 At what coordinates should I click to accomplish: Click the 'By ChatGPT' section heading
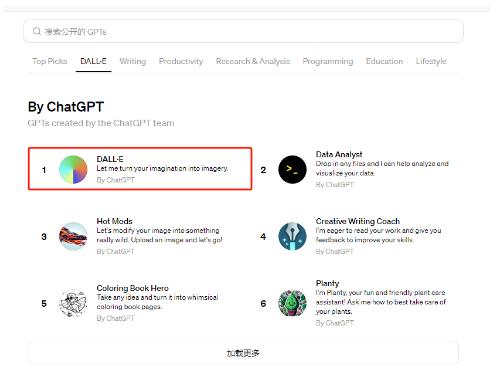tap(66, 107)
